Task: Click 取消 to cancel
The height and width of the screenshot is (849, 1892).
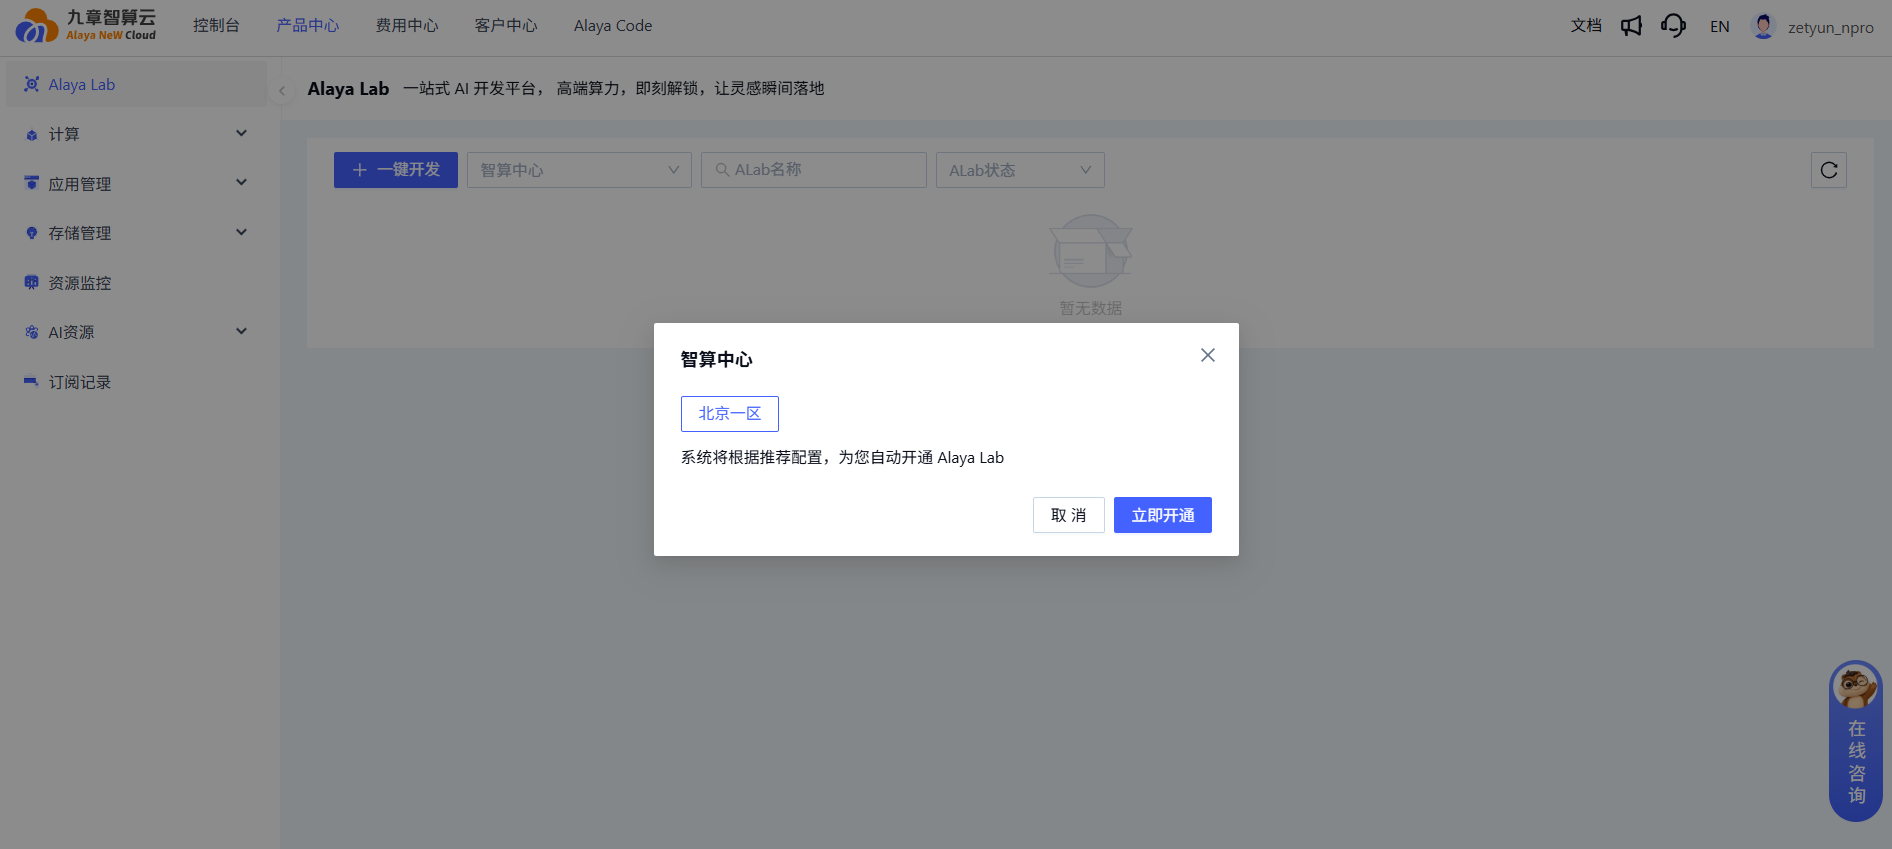Action: 1069,515
